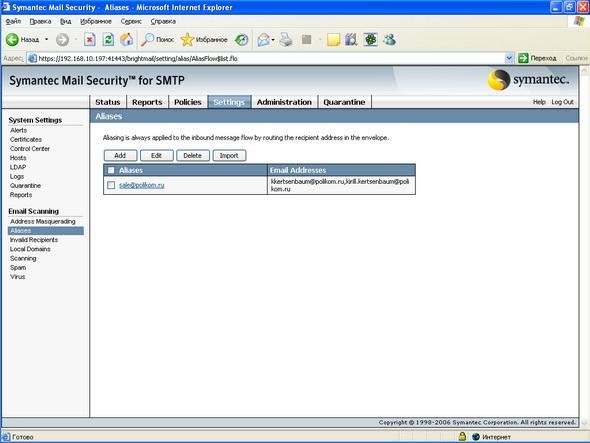
Task: Open Spam settings
Action: pos(18,268)
